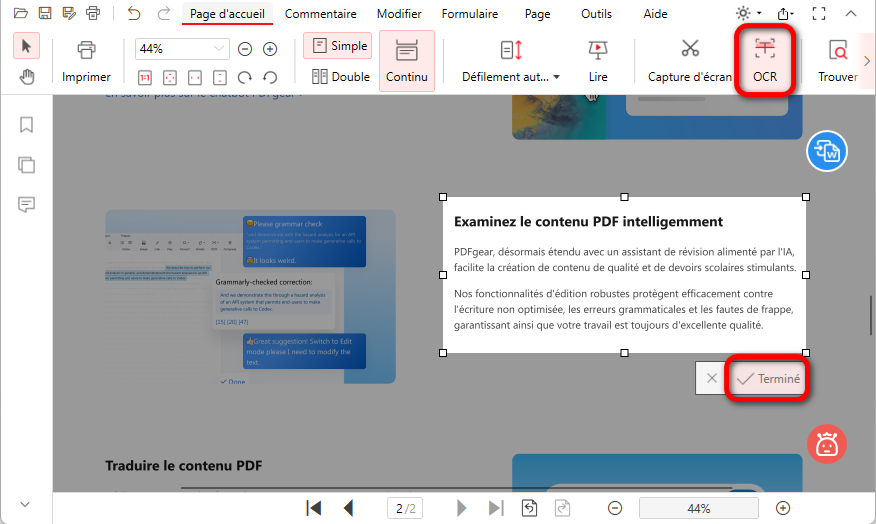This screenshot has height=524, width=876.
Task: Save the document with the floppy disk icon
Action: pyautogui.click(x=45, y=13)
